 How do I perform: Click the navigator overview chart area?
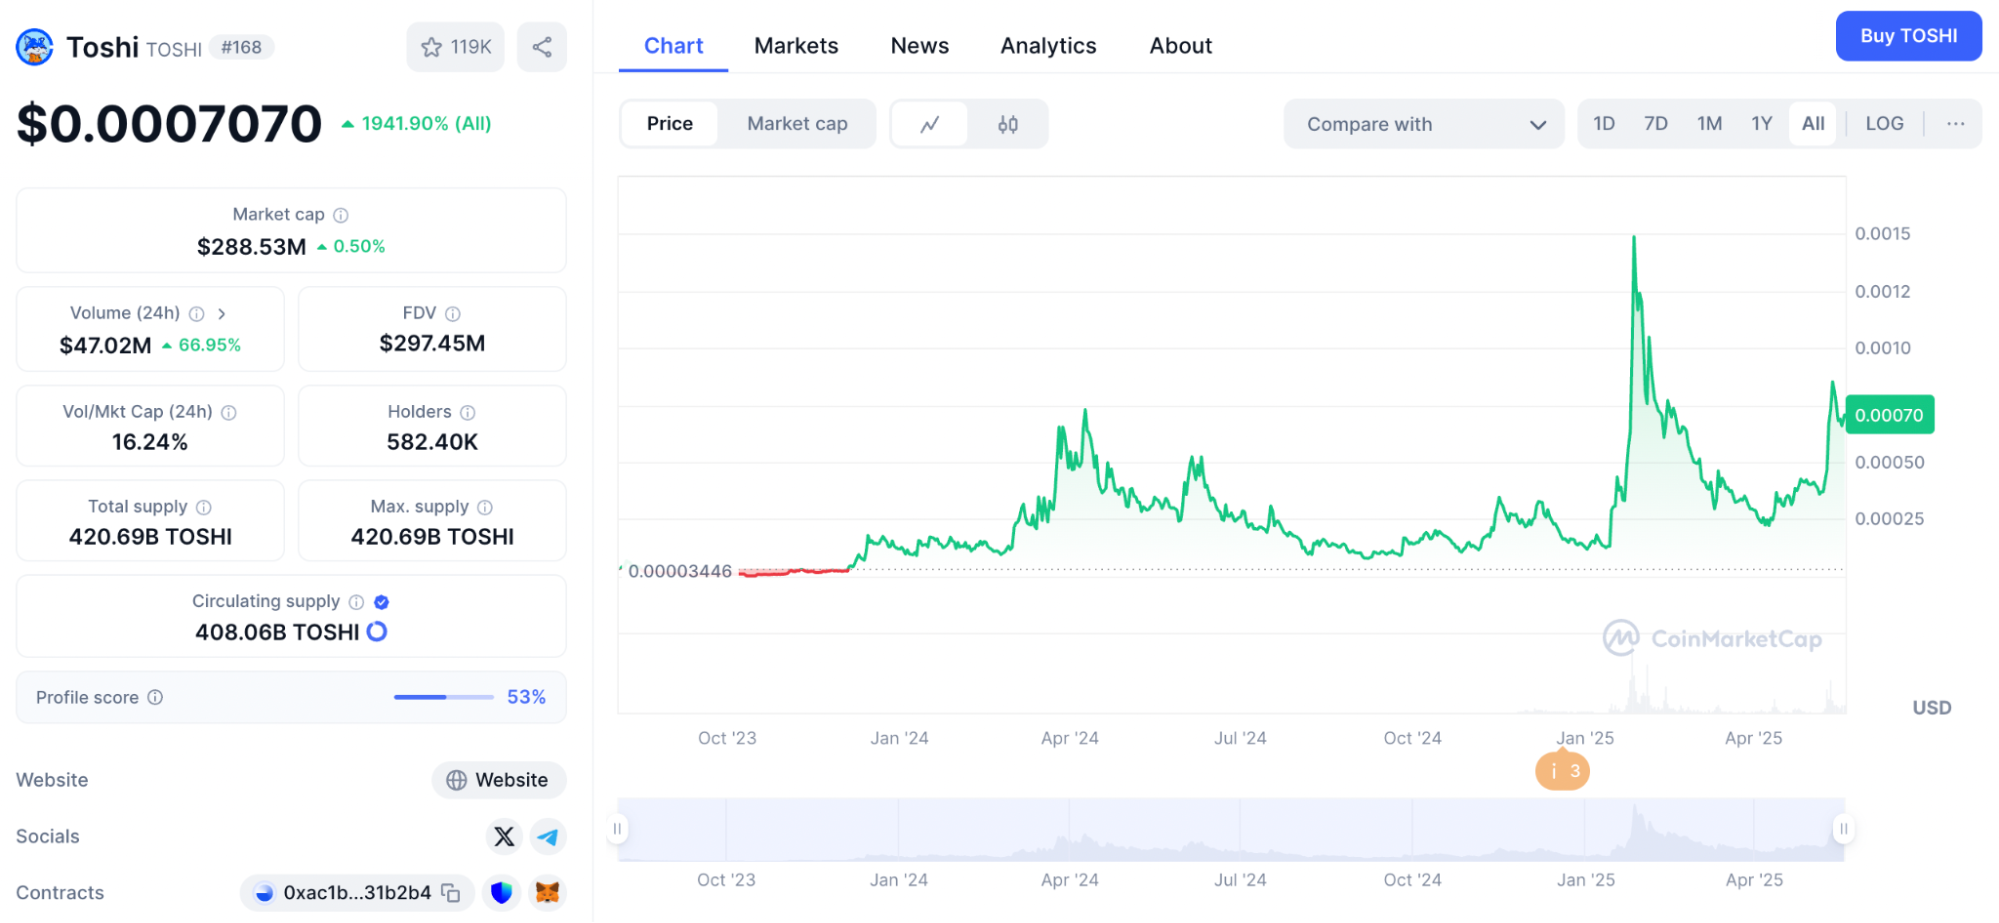point(1231,829)
